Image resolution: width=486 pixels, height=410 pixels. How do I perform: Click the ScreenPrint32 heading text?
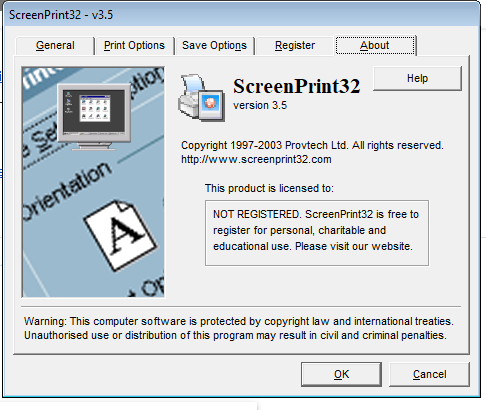click(x=297, y=86)
